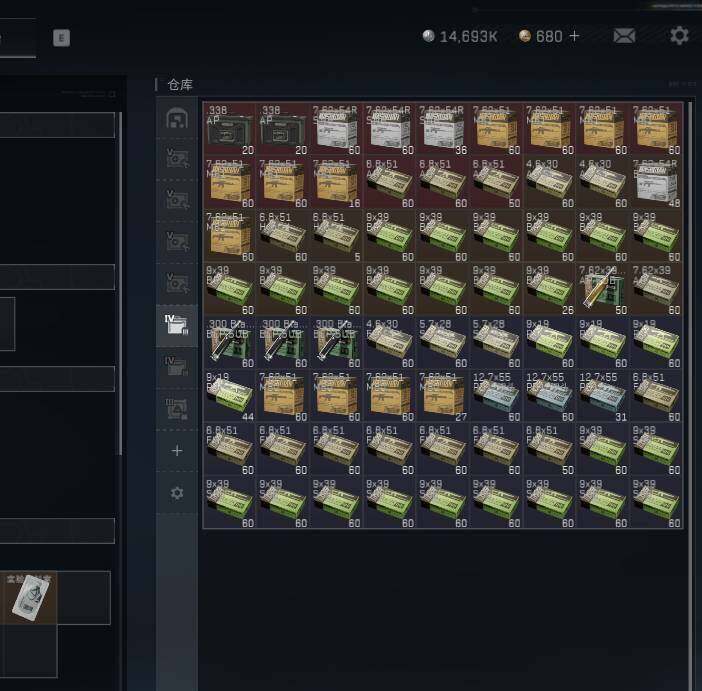Click the gold coin balance 680
This screenshot has height=691, width=702.
point(540,36)
